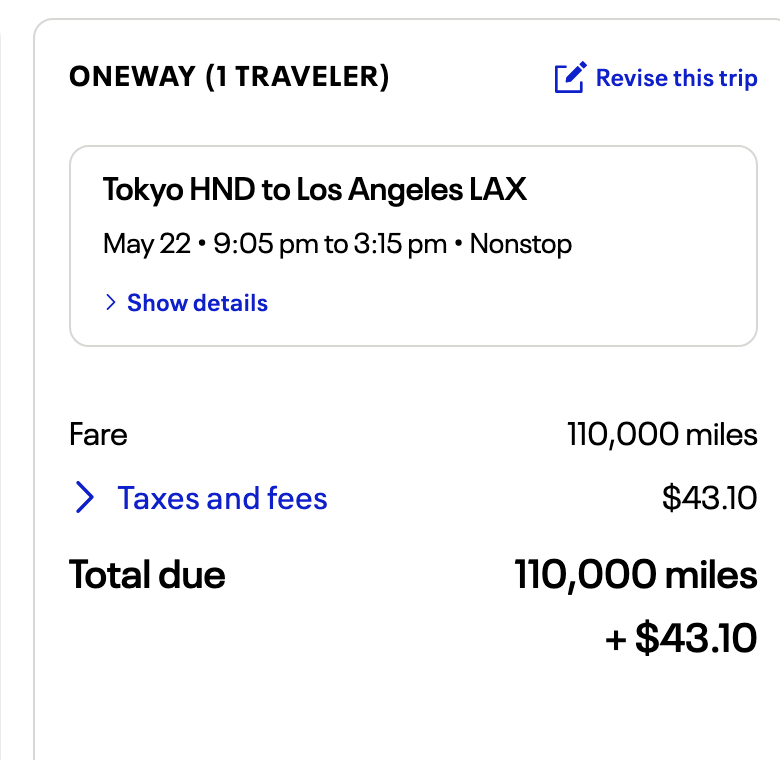Open the Taxes and fees breakdown label
Image resolution: width=780 pixels, height=760 pixels.
222,497
